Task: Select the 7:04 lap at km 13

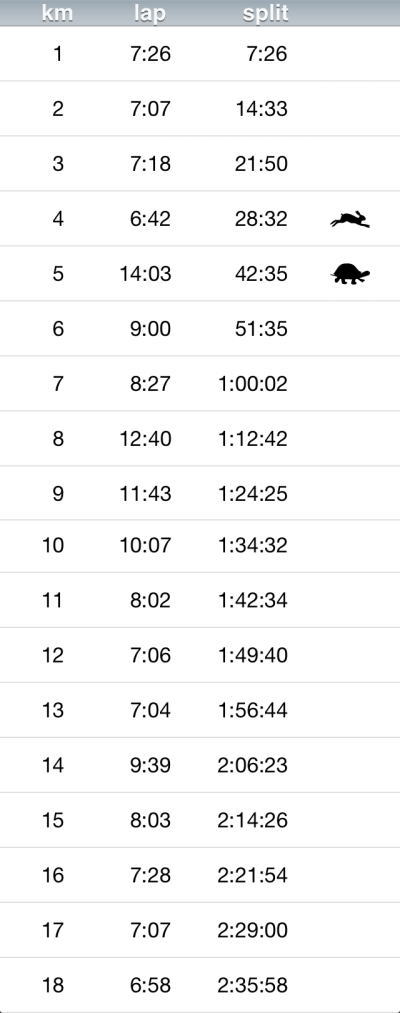Action: click(151, 710)
